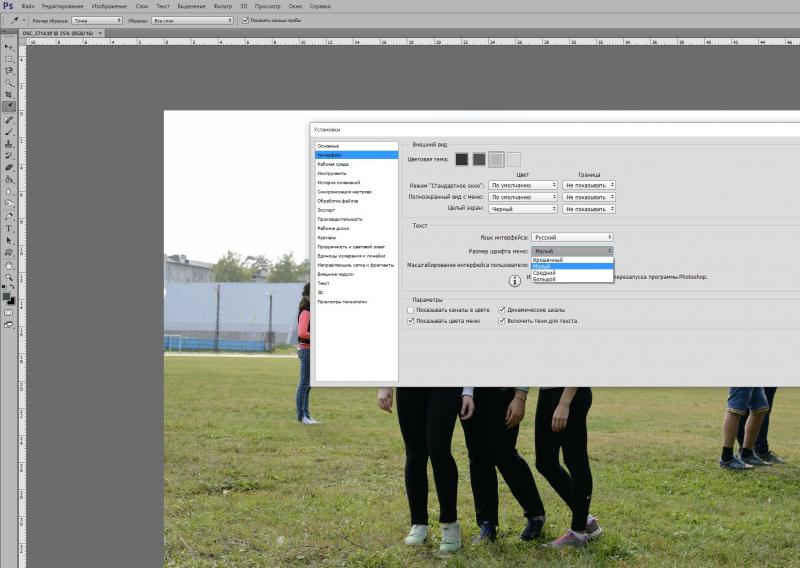Select the Pen tool
Image resolution: width=800 pixels, height=568 pixels.
(x=9, y=216)
